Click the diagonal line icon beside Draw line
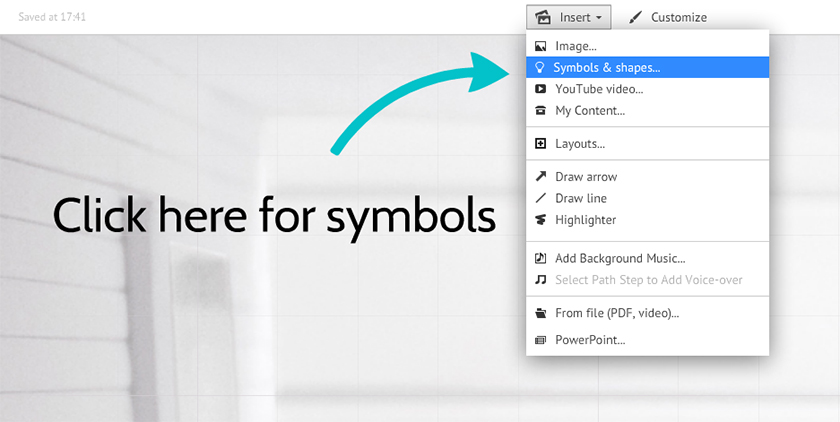This screenshot has height=422, width=840. tap(541, 198)
